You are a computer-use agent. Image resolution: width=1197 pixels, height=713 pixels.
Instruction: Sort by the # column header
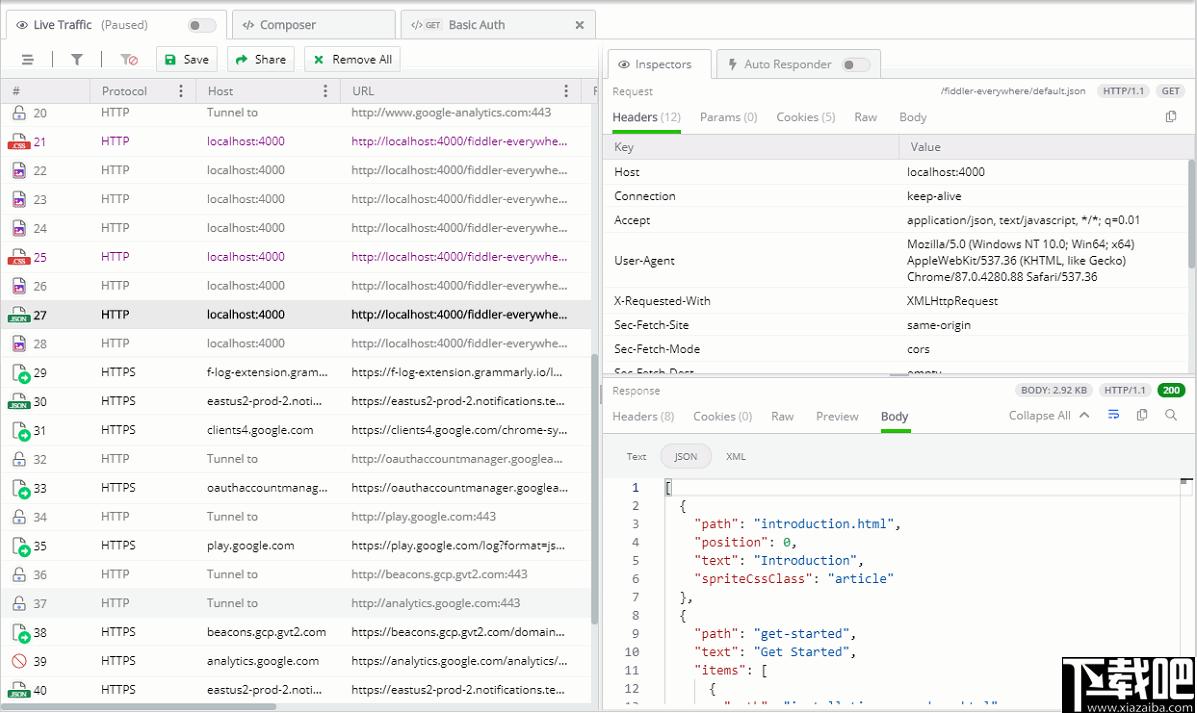click(x=16, y=91)
